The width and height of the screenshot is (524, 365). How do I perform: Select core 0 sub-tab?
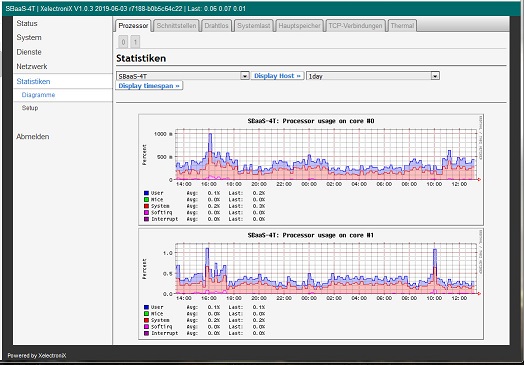(123, 42)
